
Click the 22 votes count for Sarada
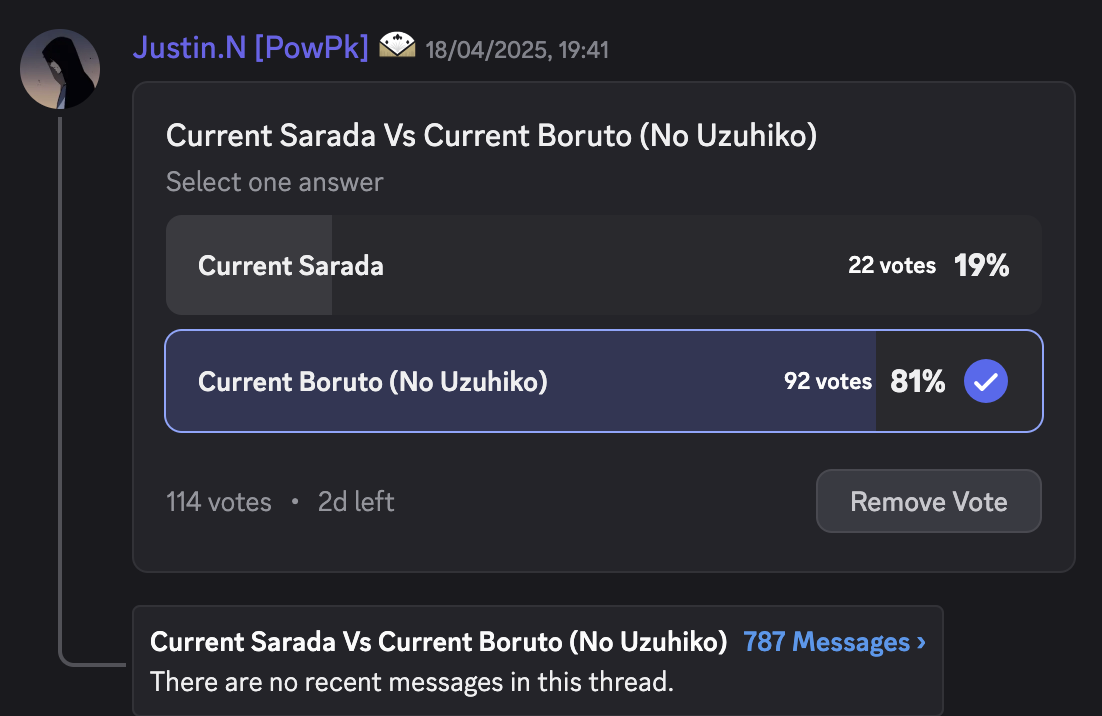pyautogui.click(x=892, y=265)
